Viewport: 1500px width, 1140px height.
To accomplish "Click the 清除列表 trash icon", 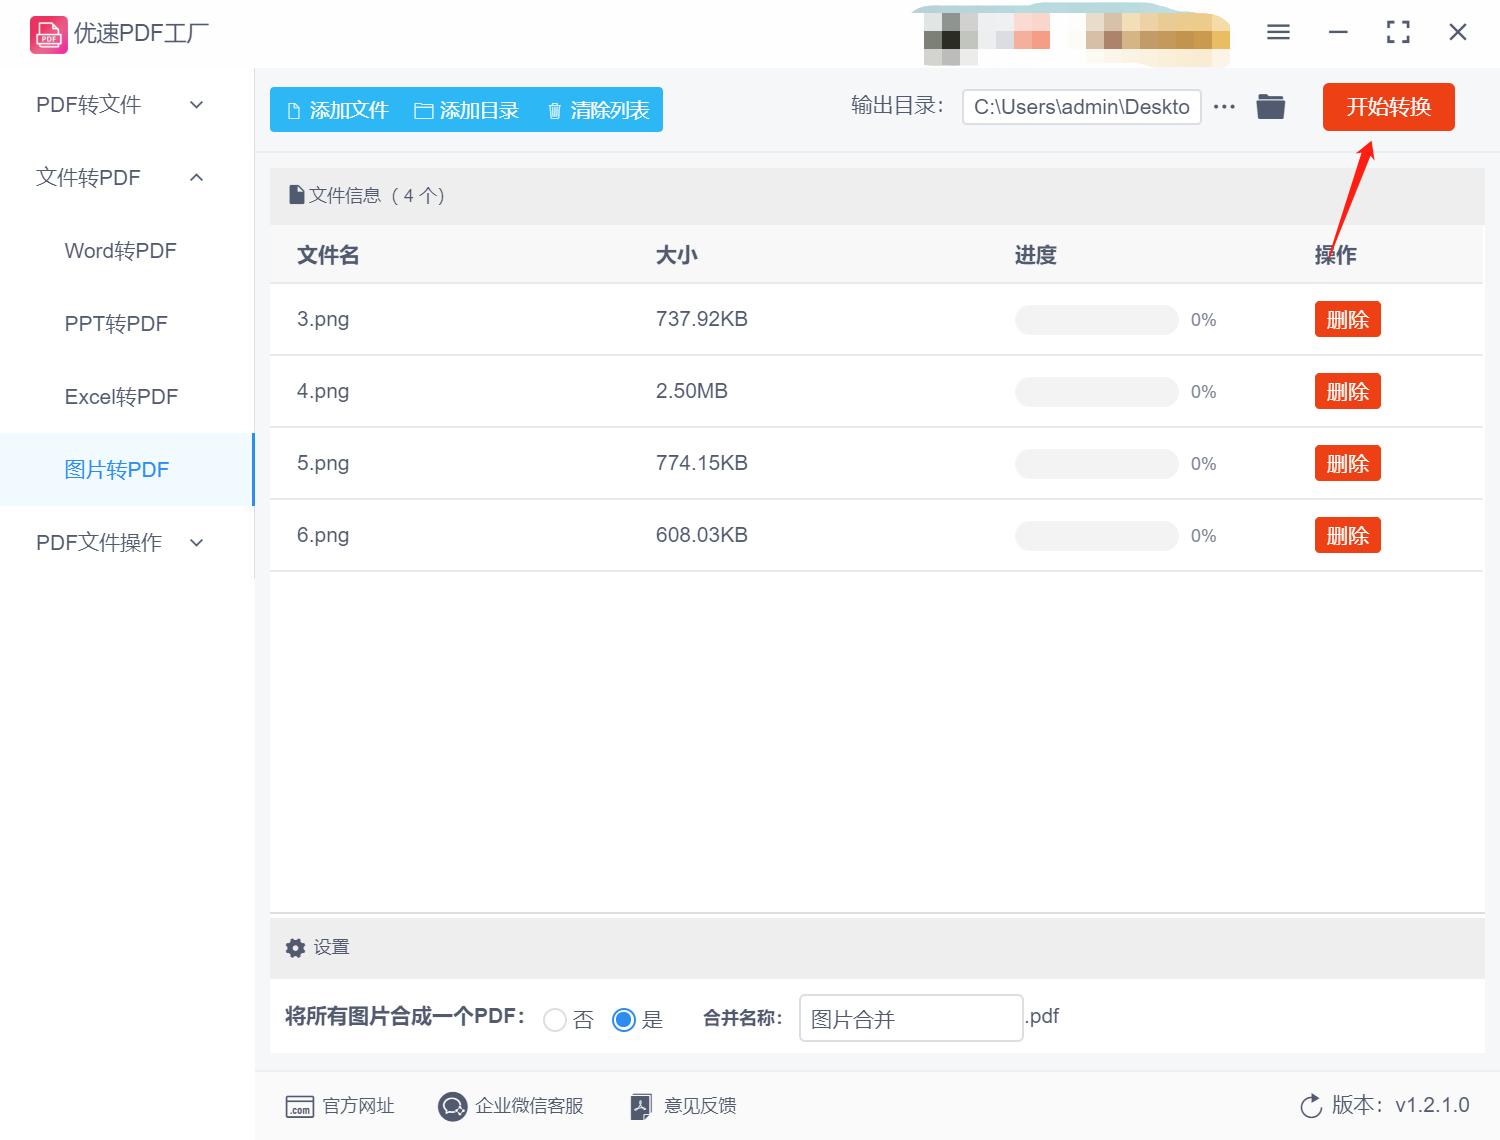I will (x=556, y=110).
